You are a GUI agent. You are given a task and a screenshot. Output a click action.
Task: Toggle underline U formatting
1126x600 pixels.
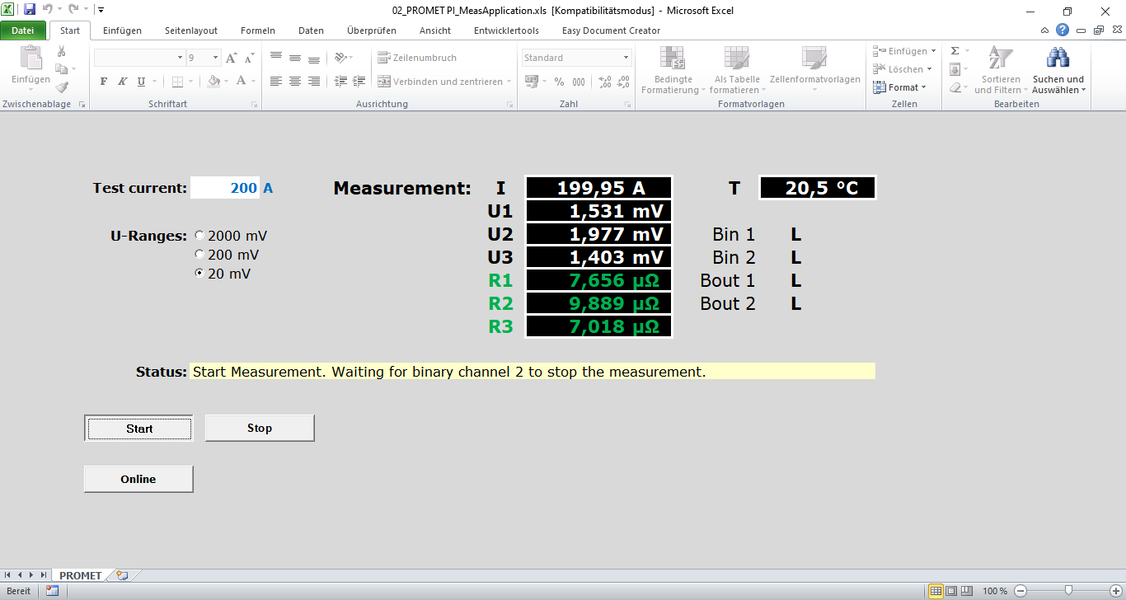pos(141,82)
